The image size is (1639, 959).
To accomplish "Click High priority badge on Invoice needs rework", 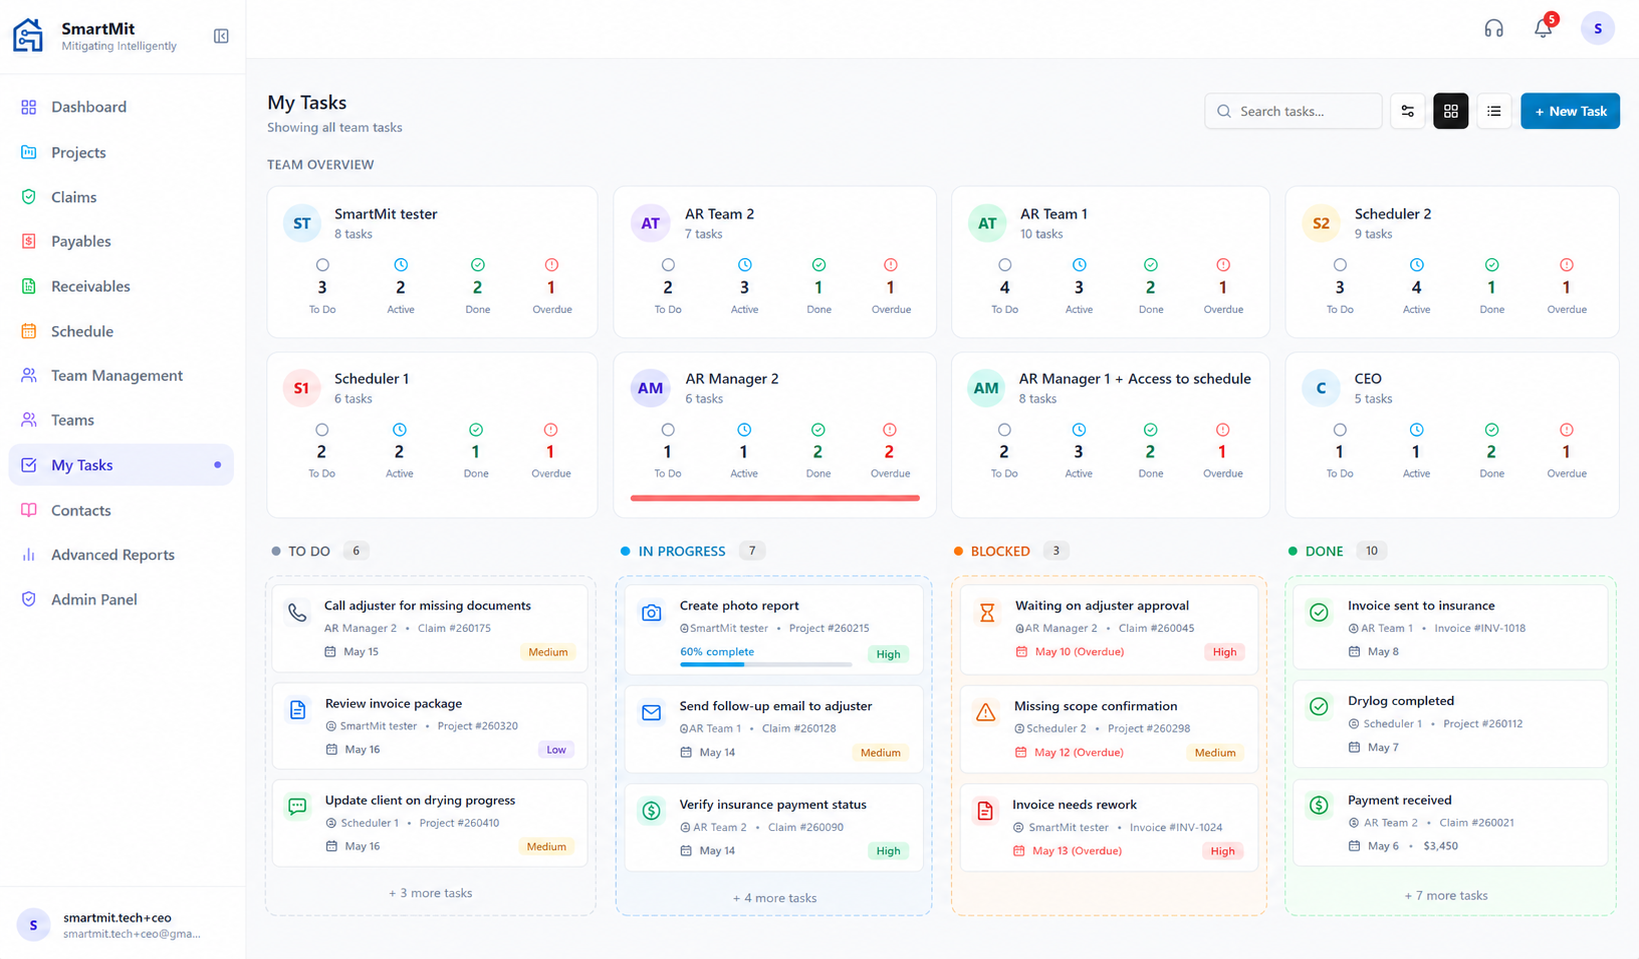I will [1222, 851].
